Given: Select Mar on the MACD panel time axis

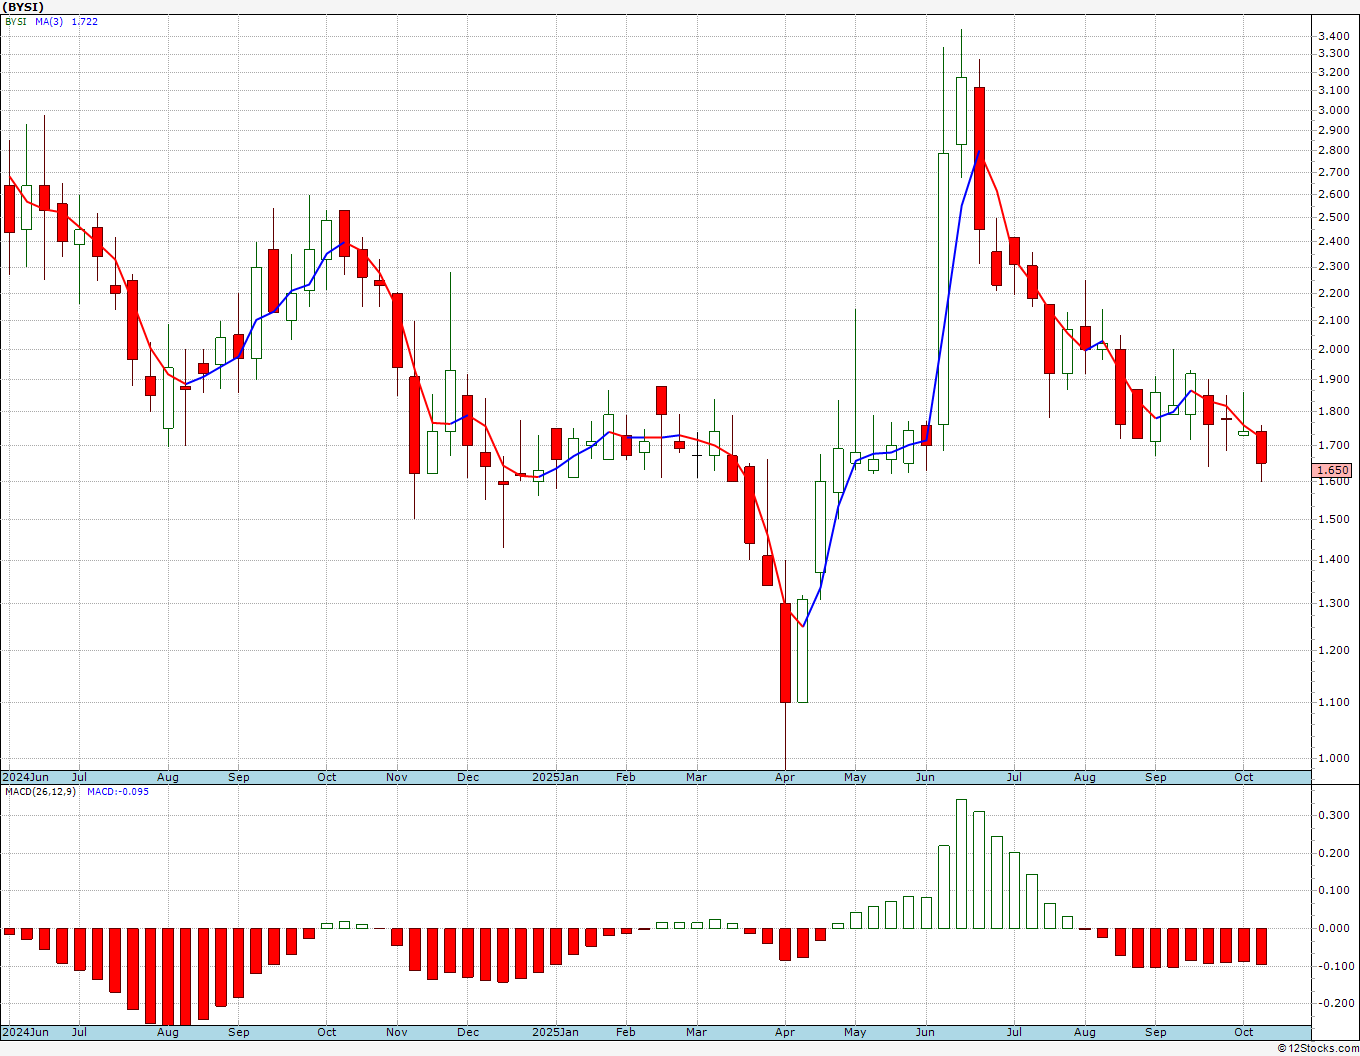Looking at the screenshot, I should [697, 1032].
